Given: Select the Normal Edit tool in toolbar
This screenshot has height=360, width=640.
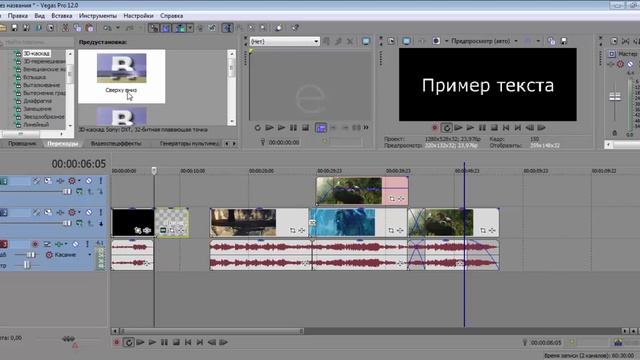Looking at the screenshot, I should click(x=227, y=28).
